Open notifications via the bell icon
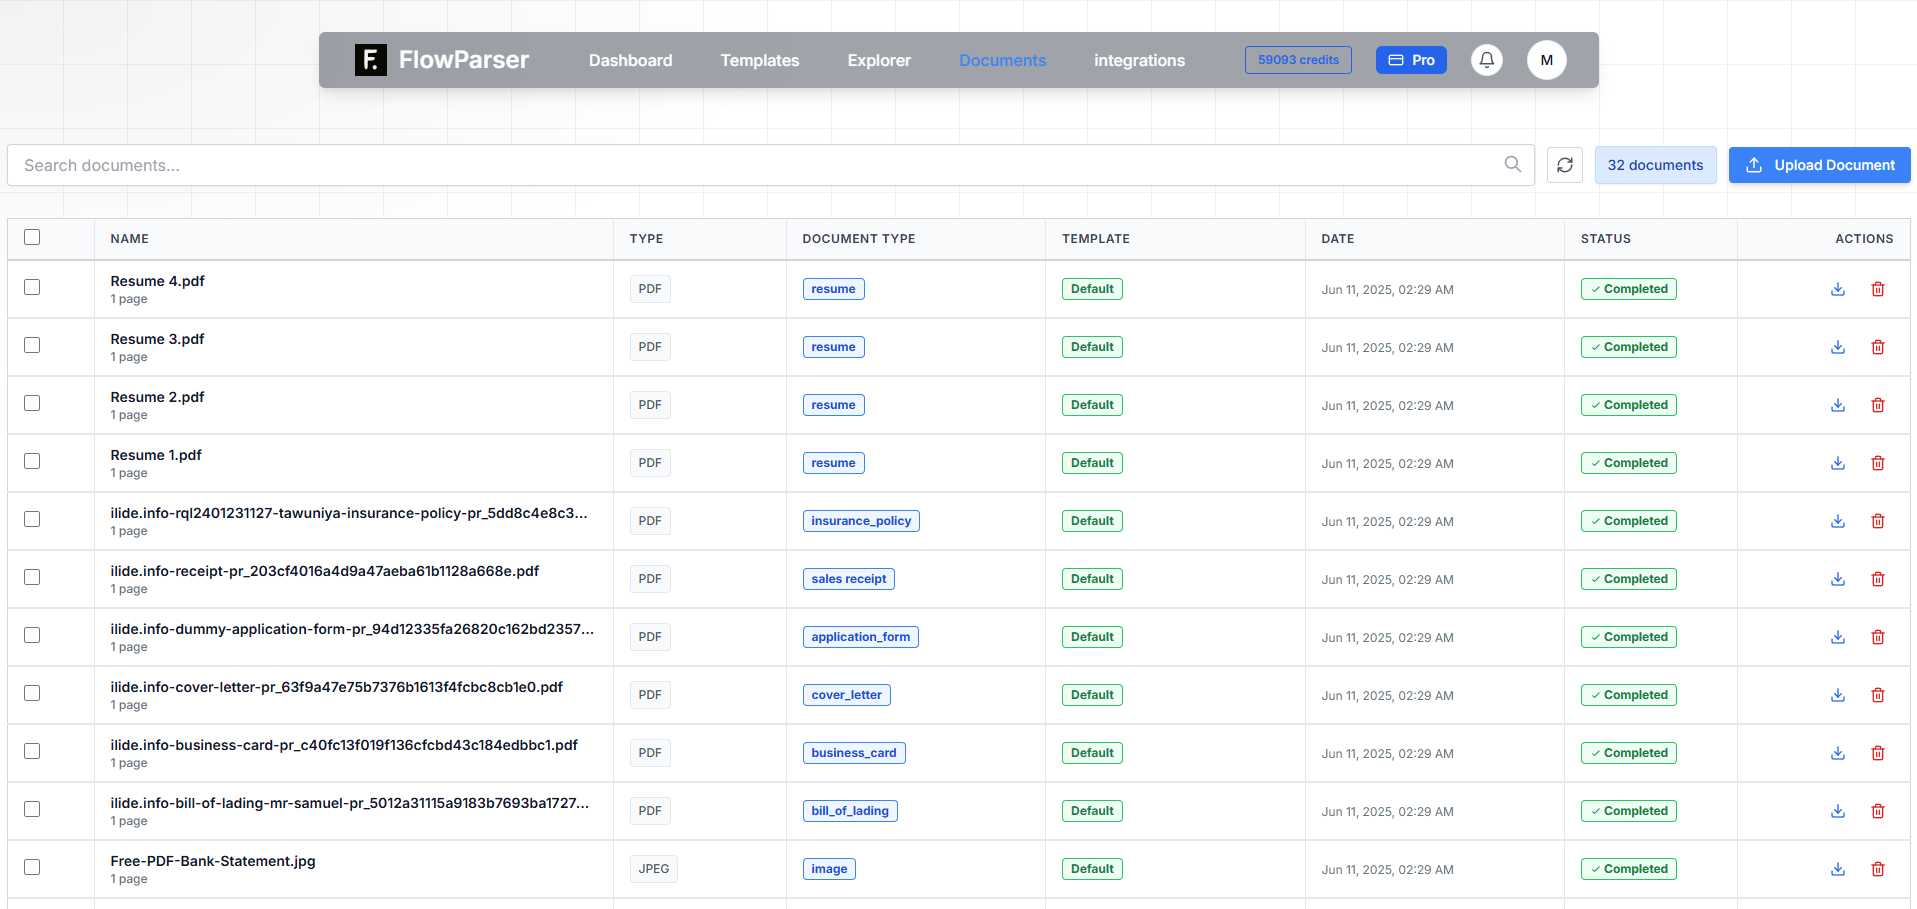 click(1486, 60)
